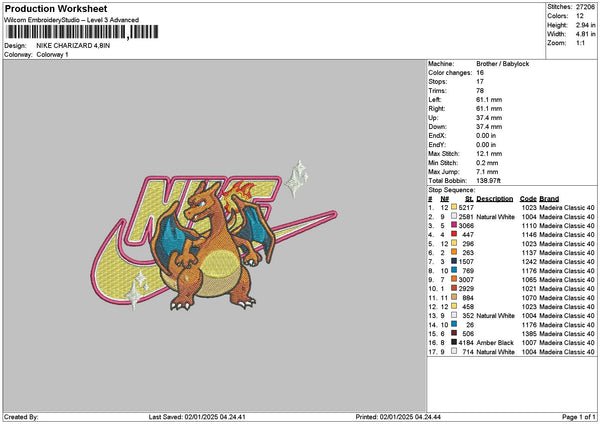The width and height of the screenshot is (600, 424).
Task: Select 'Printed: 02/01/2025 04.24.44' footer text
Action: click(x=398, y=417)
